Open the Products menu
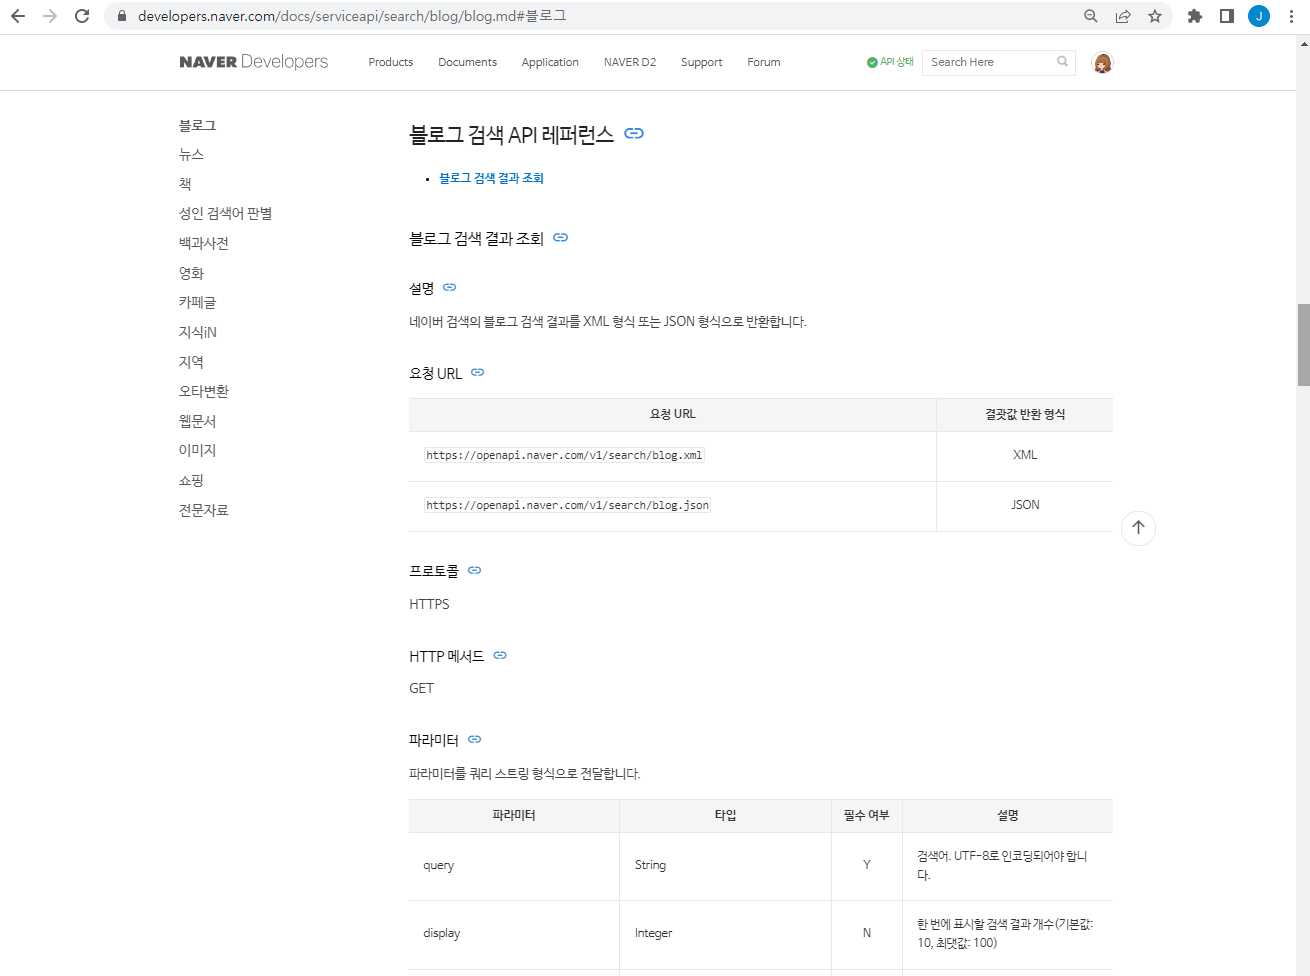Viewport: 1310px width, 976px height. pyautogui.click(x=390, y=62)
